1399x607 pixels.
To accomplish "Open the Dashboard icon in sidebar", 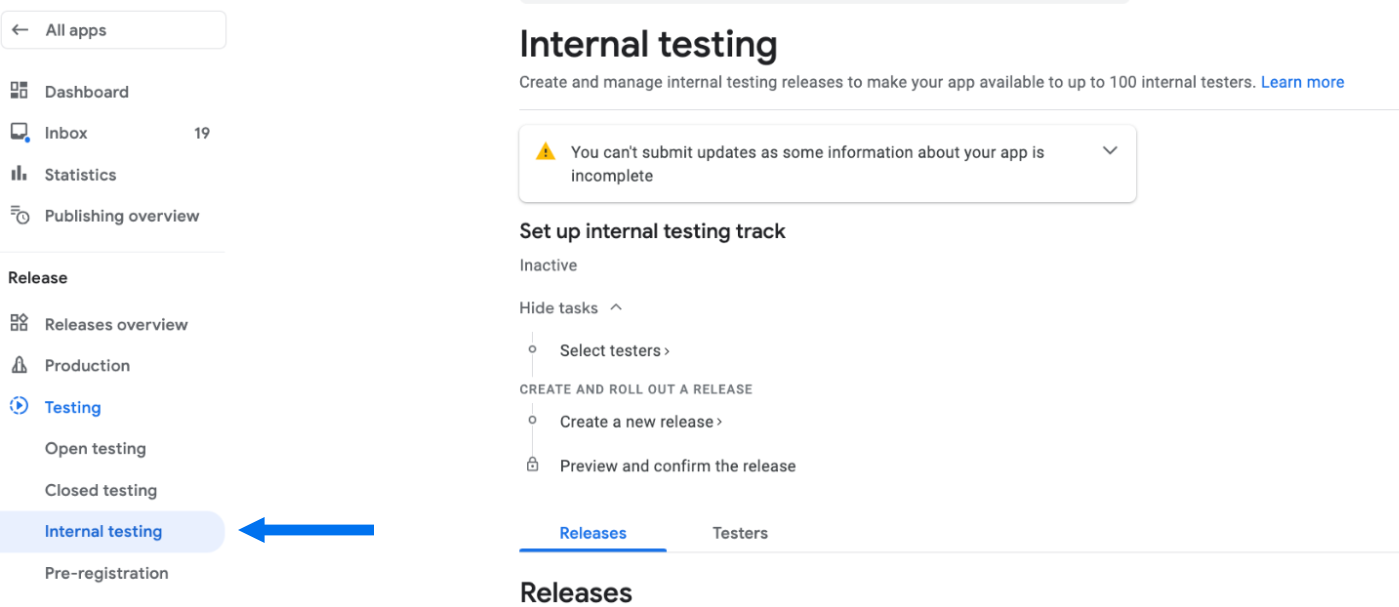I will tap(19, 91).
